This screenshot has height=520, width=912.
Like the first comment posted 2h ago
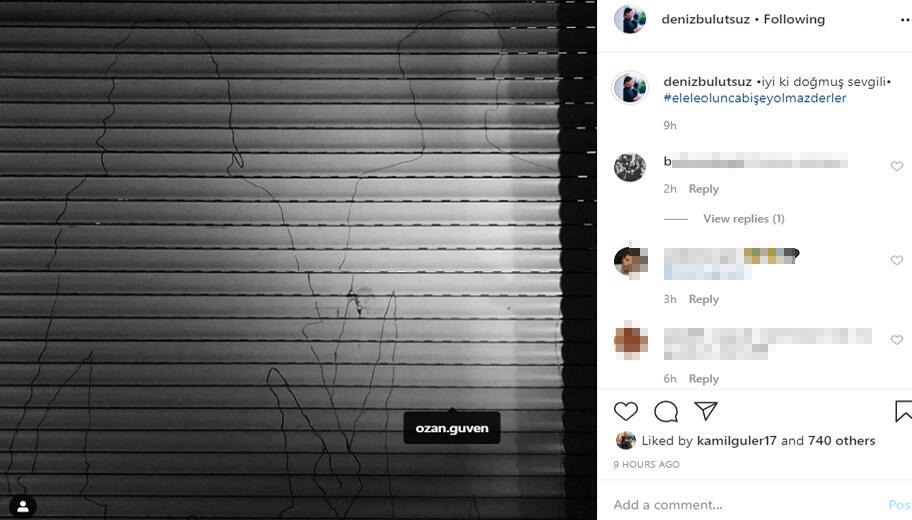(896, 166)
